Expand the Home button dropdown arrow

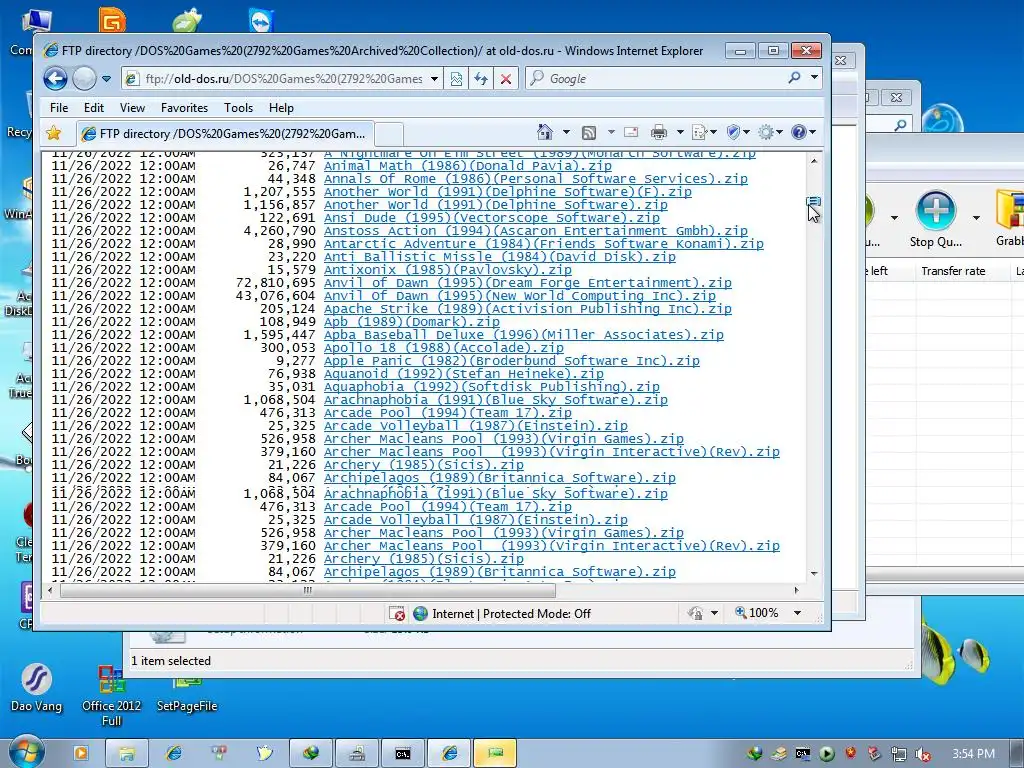click(566, 133)
